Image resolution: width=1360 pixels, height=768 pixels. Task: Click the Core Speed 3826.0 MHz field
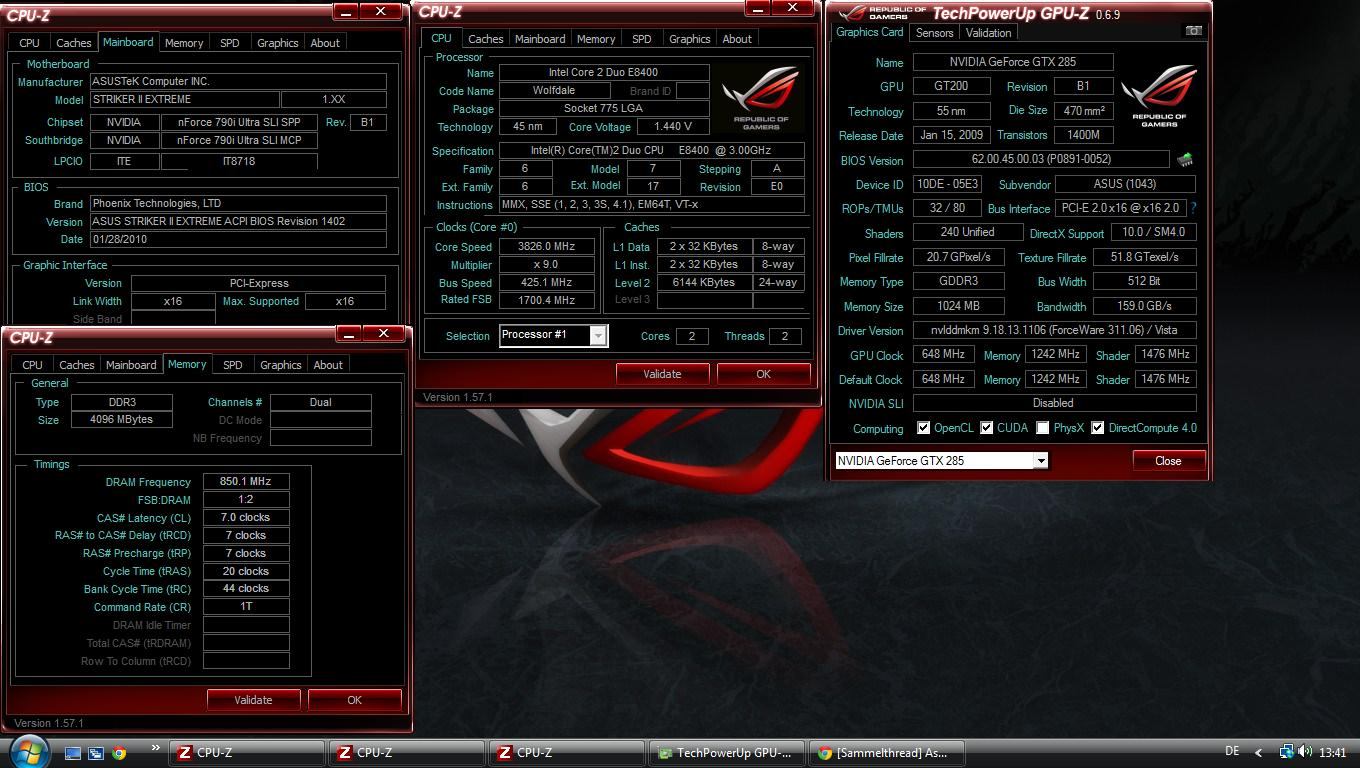546,246
